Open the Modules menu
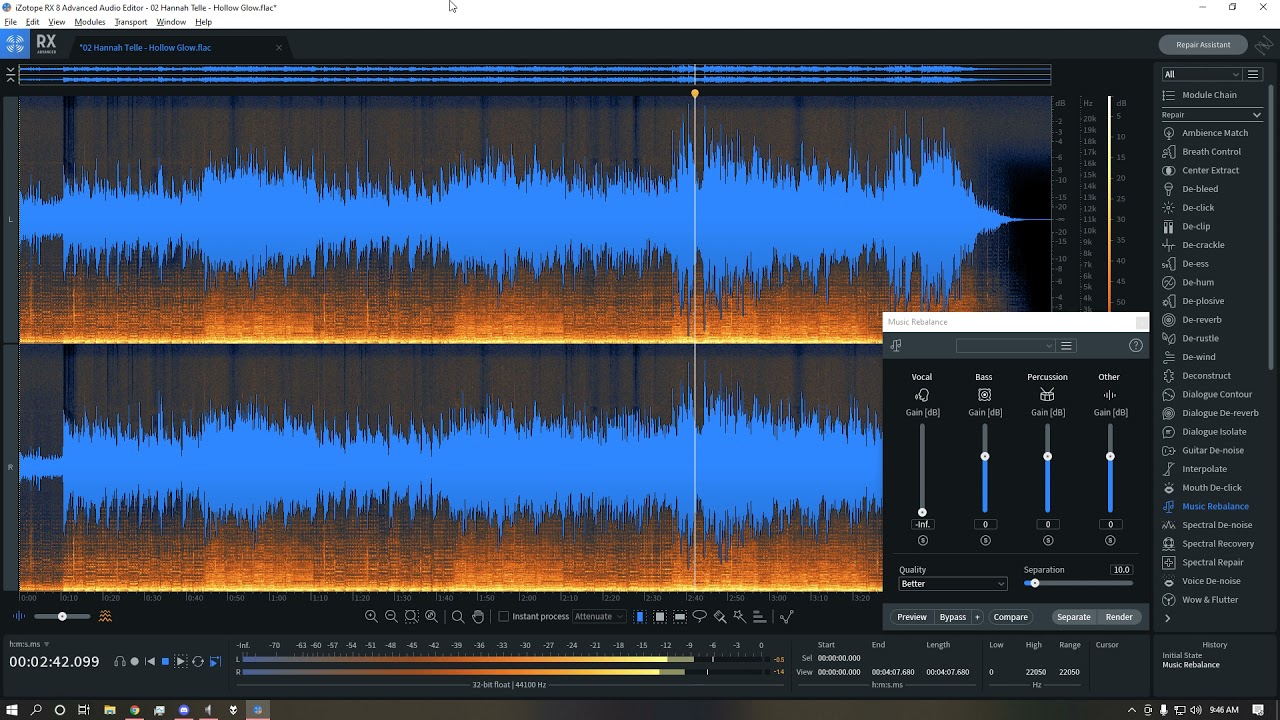 click(x=90, y=22)
